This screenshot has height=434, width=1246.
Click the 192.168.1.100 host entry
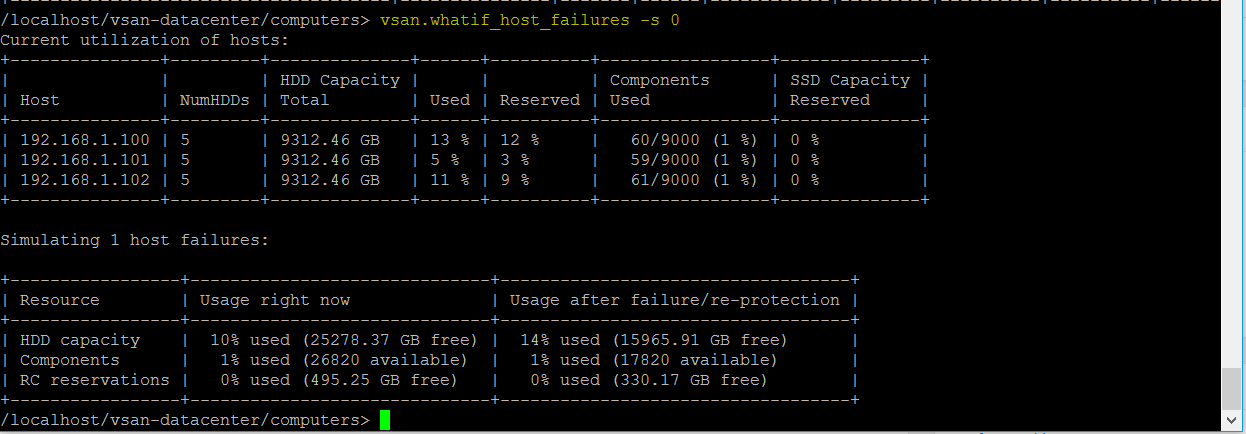[x=85, y=140]
